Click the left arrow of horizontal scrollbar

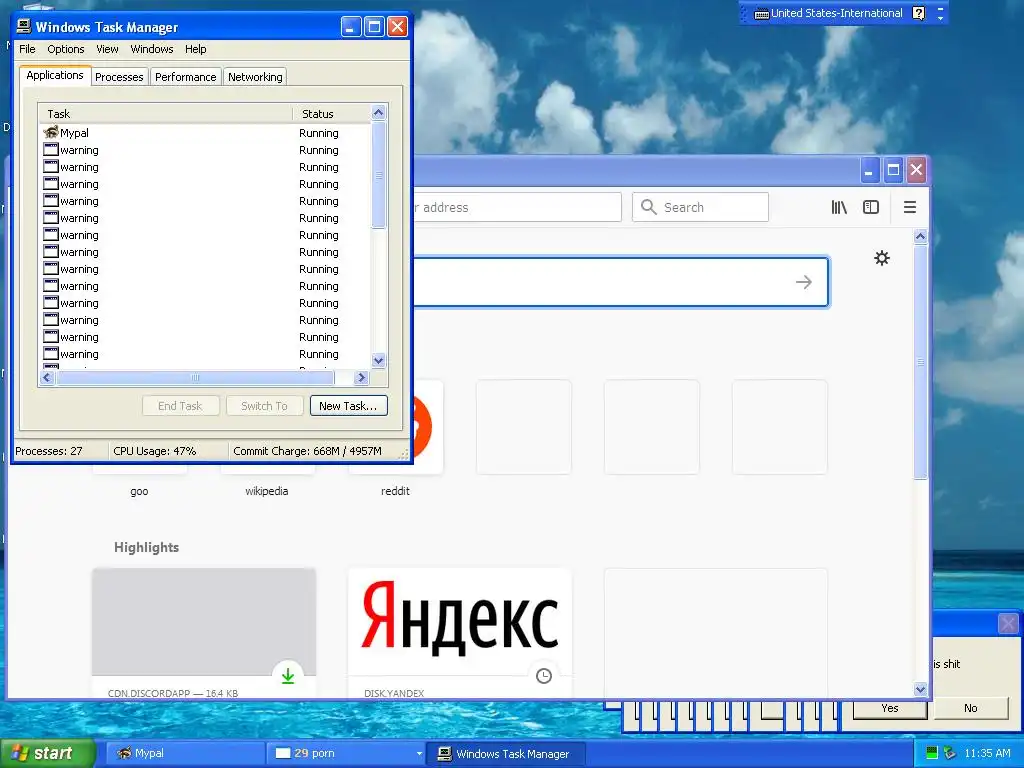(x=47, y=377)
